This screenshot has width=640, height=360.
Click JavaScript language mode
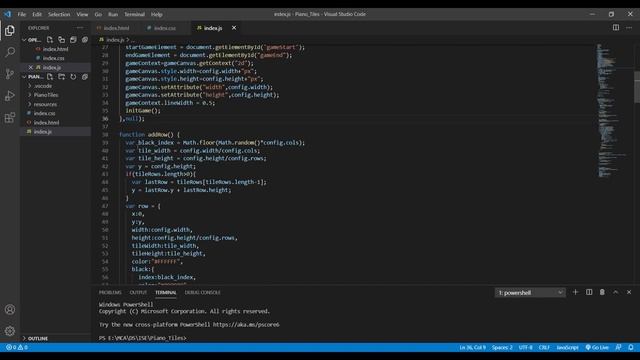[567, 347]
